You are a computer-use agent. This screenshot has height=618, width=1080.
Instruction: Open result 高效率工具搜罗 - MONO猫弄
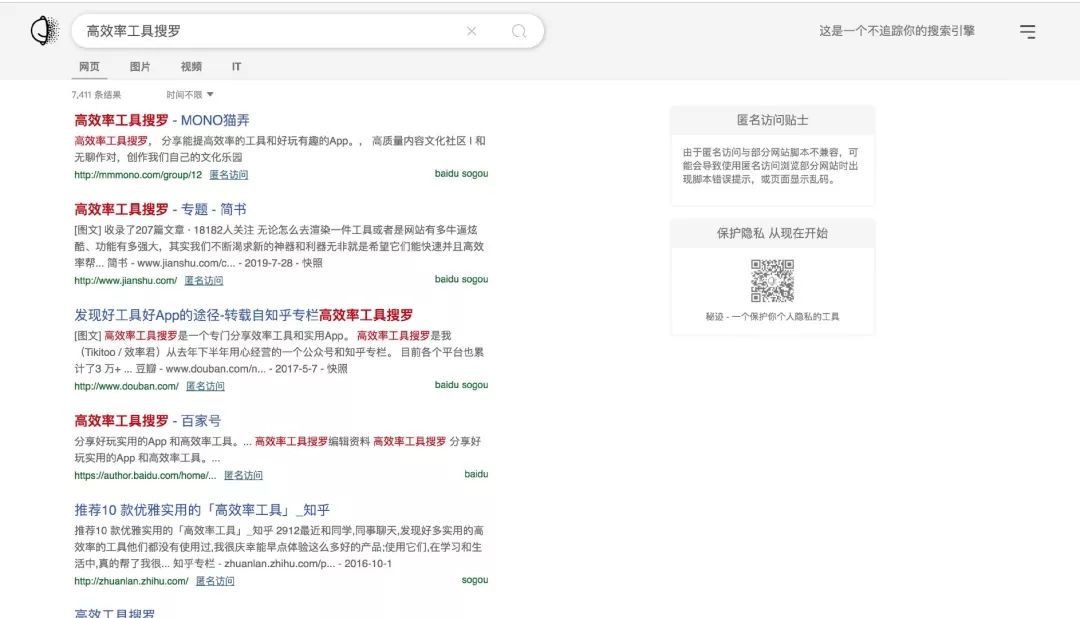(162, 120)
